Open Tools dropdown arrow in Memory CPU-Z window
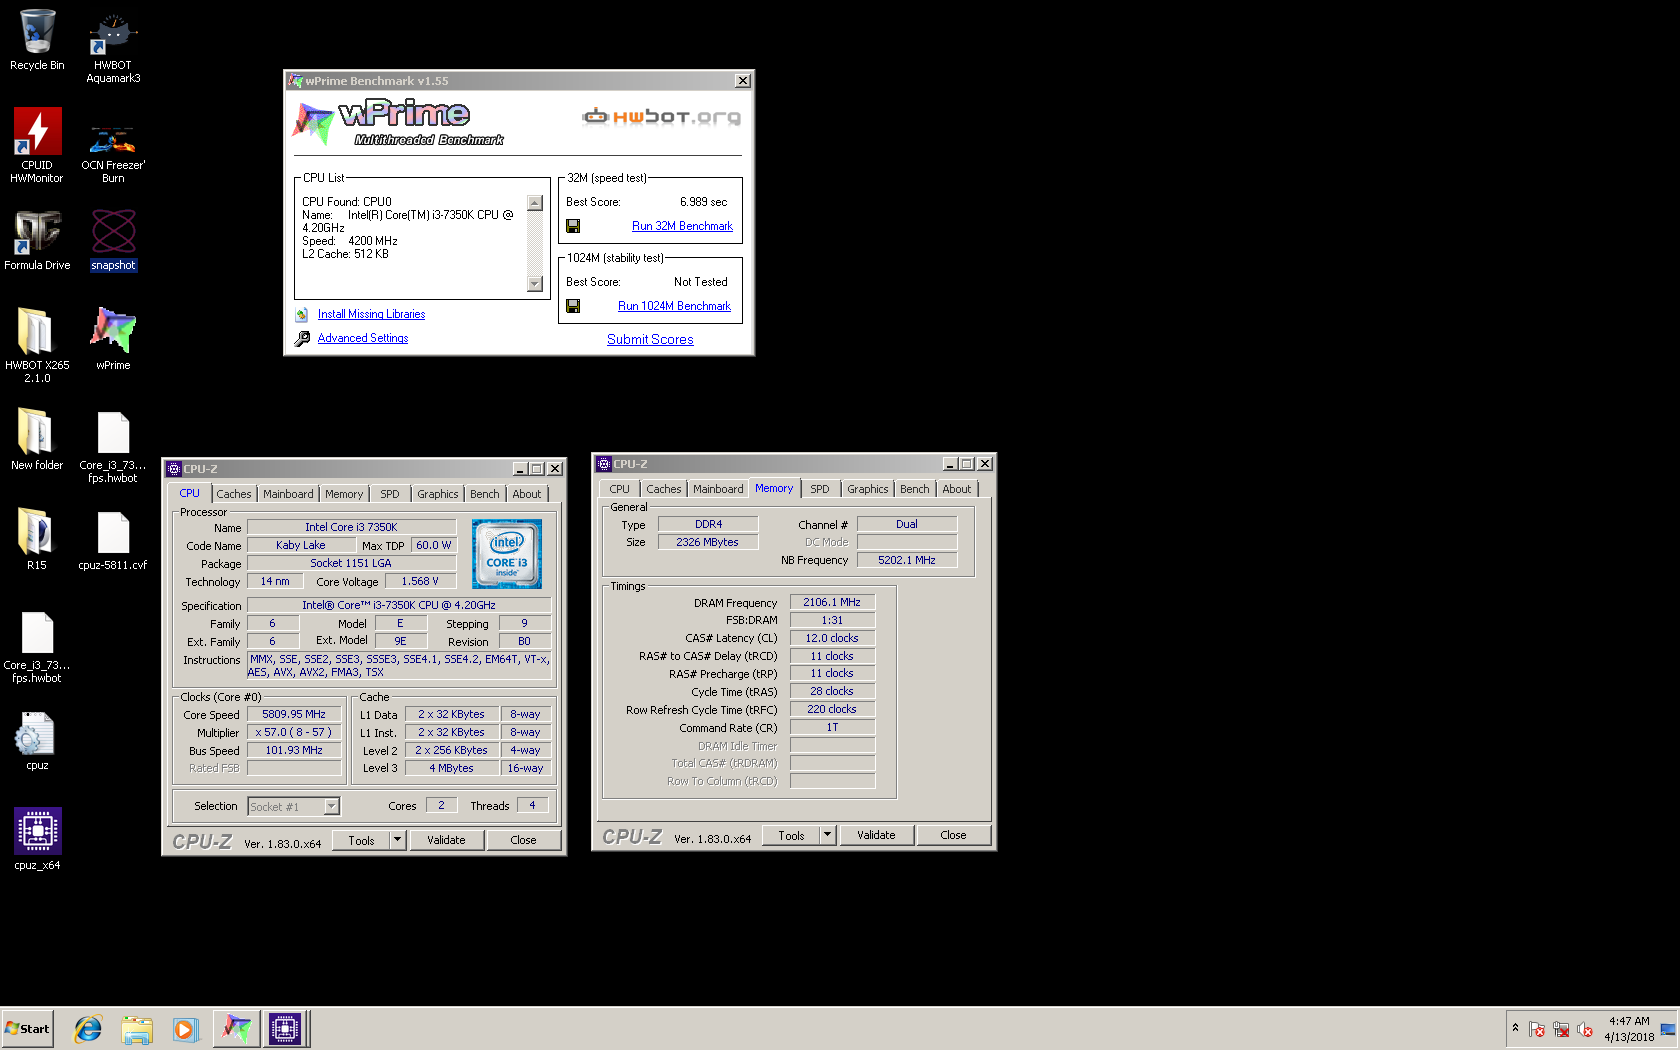 coord(827,835)
